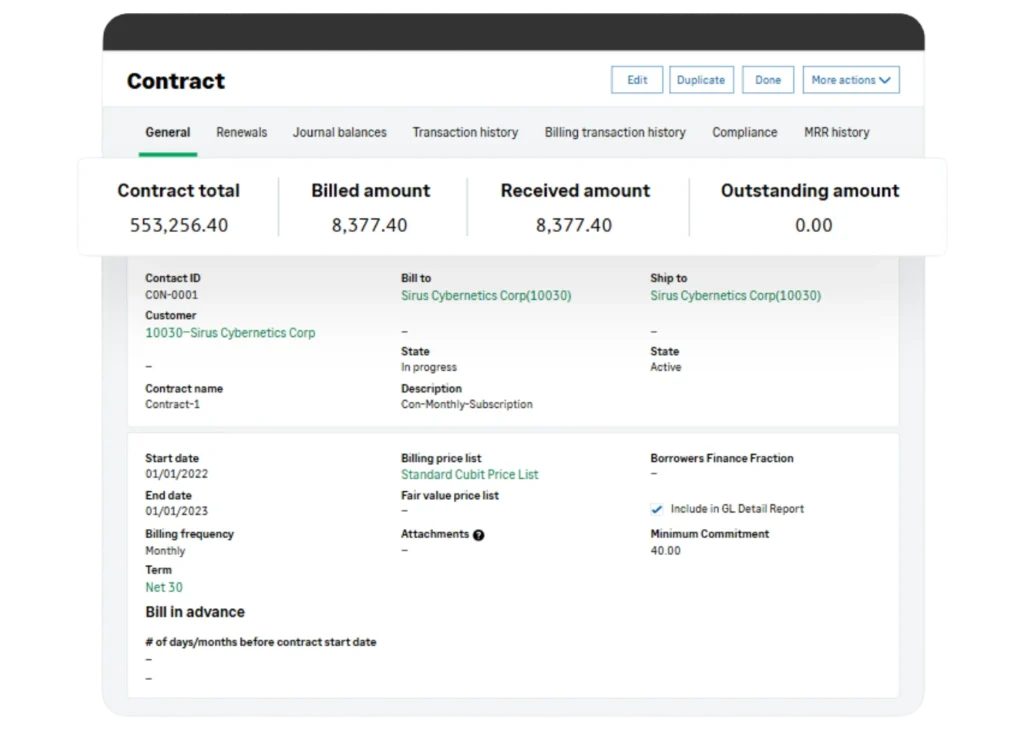Click the contract ID CON-0001
Viewport: 1024px width, 731px height.
coord(171,295)
